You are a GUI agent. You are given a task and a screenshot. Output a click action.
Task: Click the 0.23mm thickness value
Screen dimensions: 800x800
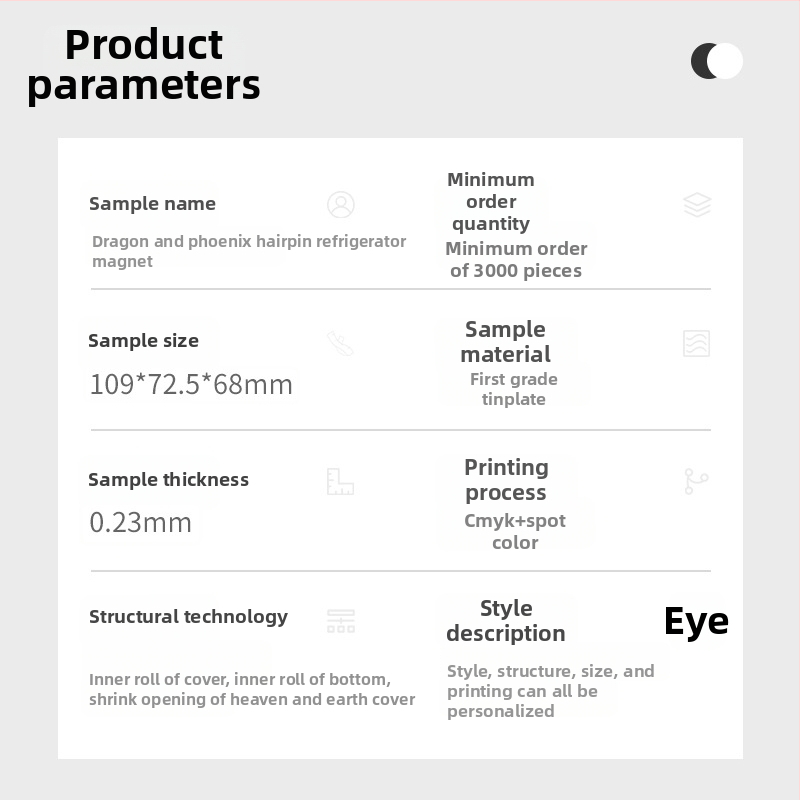140,522
